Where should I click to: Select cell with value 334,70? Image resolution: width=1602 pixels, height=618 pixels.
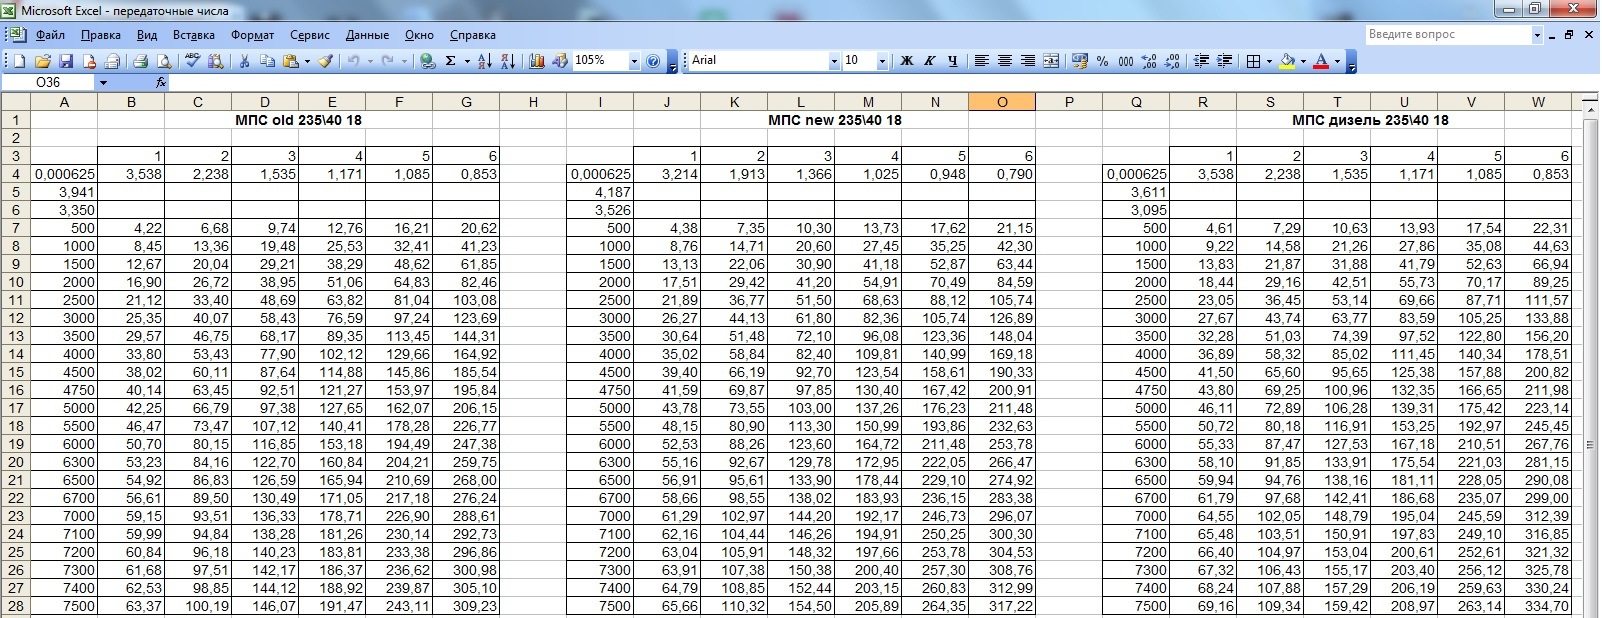tap(1538, 606)
